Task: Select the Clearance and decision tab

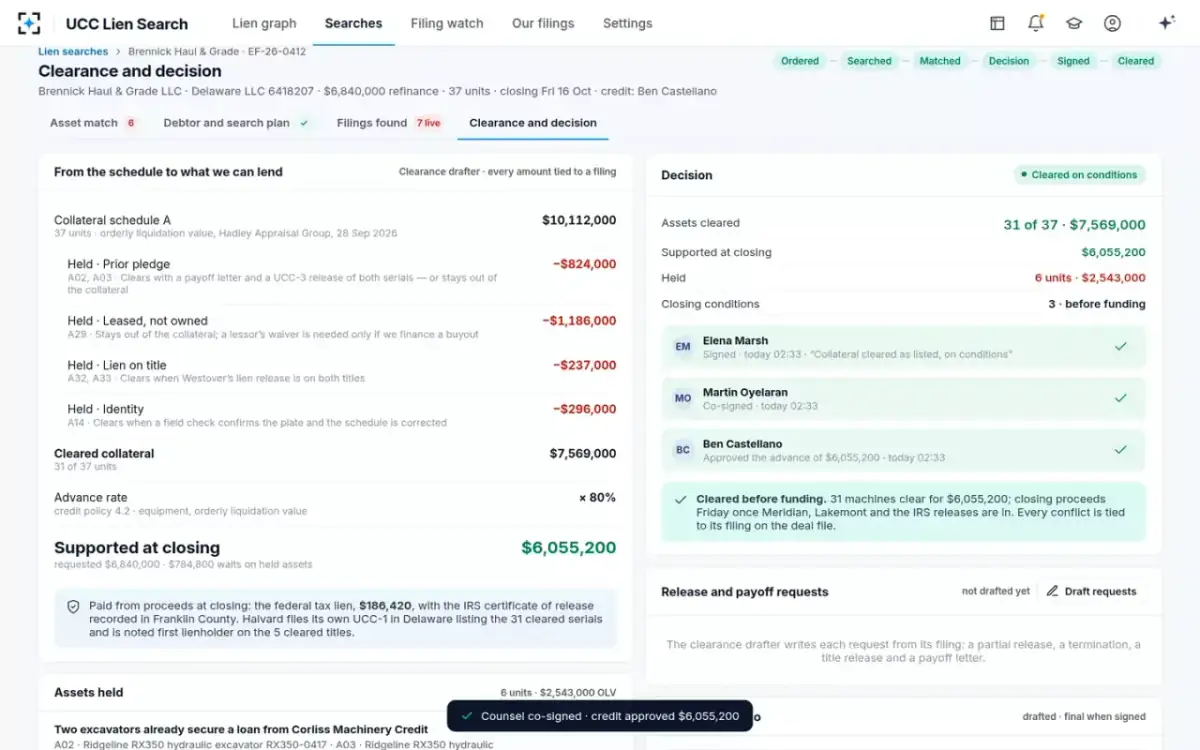Action: 533,123
